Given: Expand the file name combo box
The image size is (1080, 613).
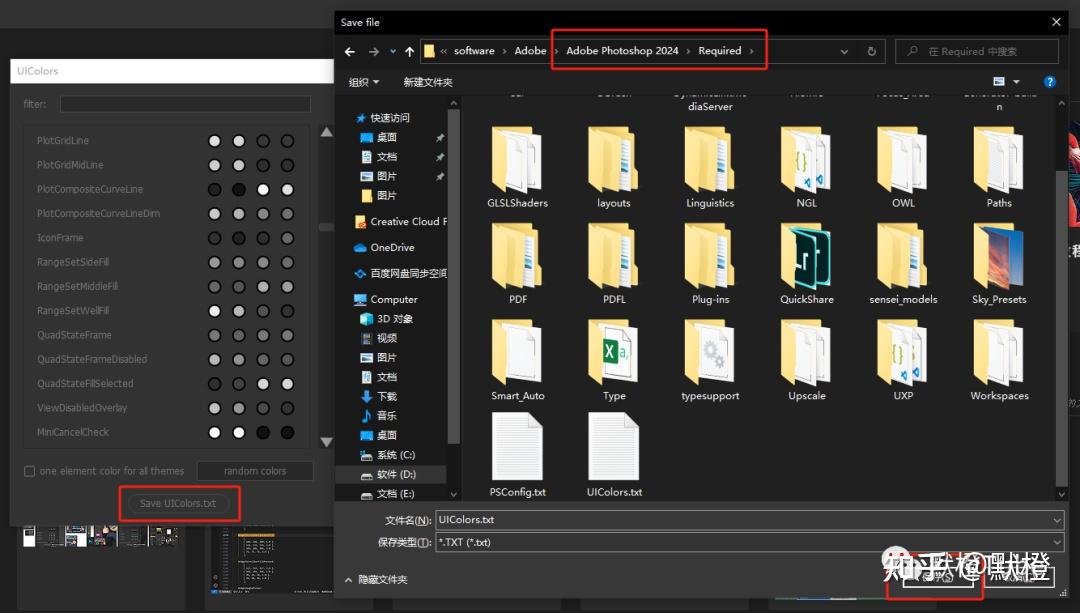Looking at the screenshot, I should point(1056,519).
